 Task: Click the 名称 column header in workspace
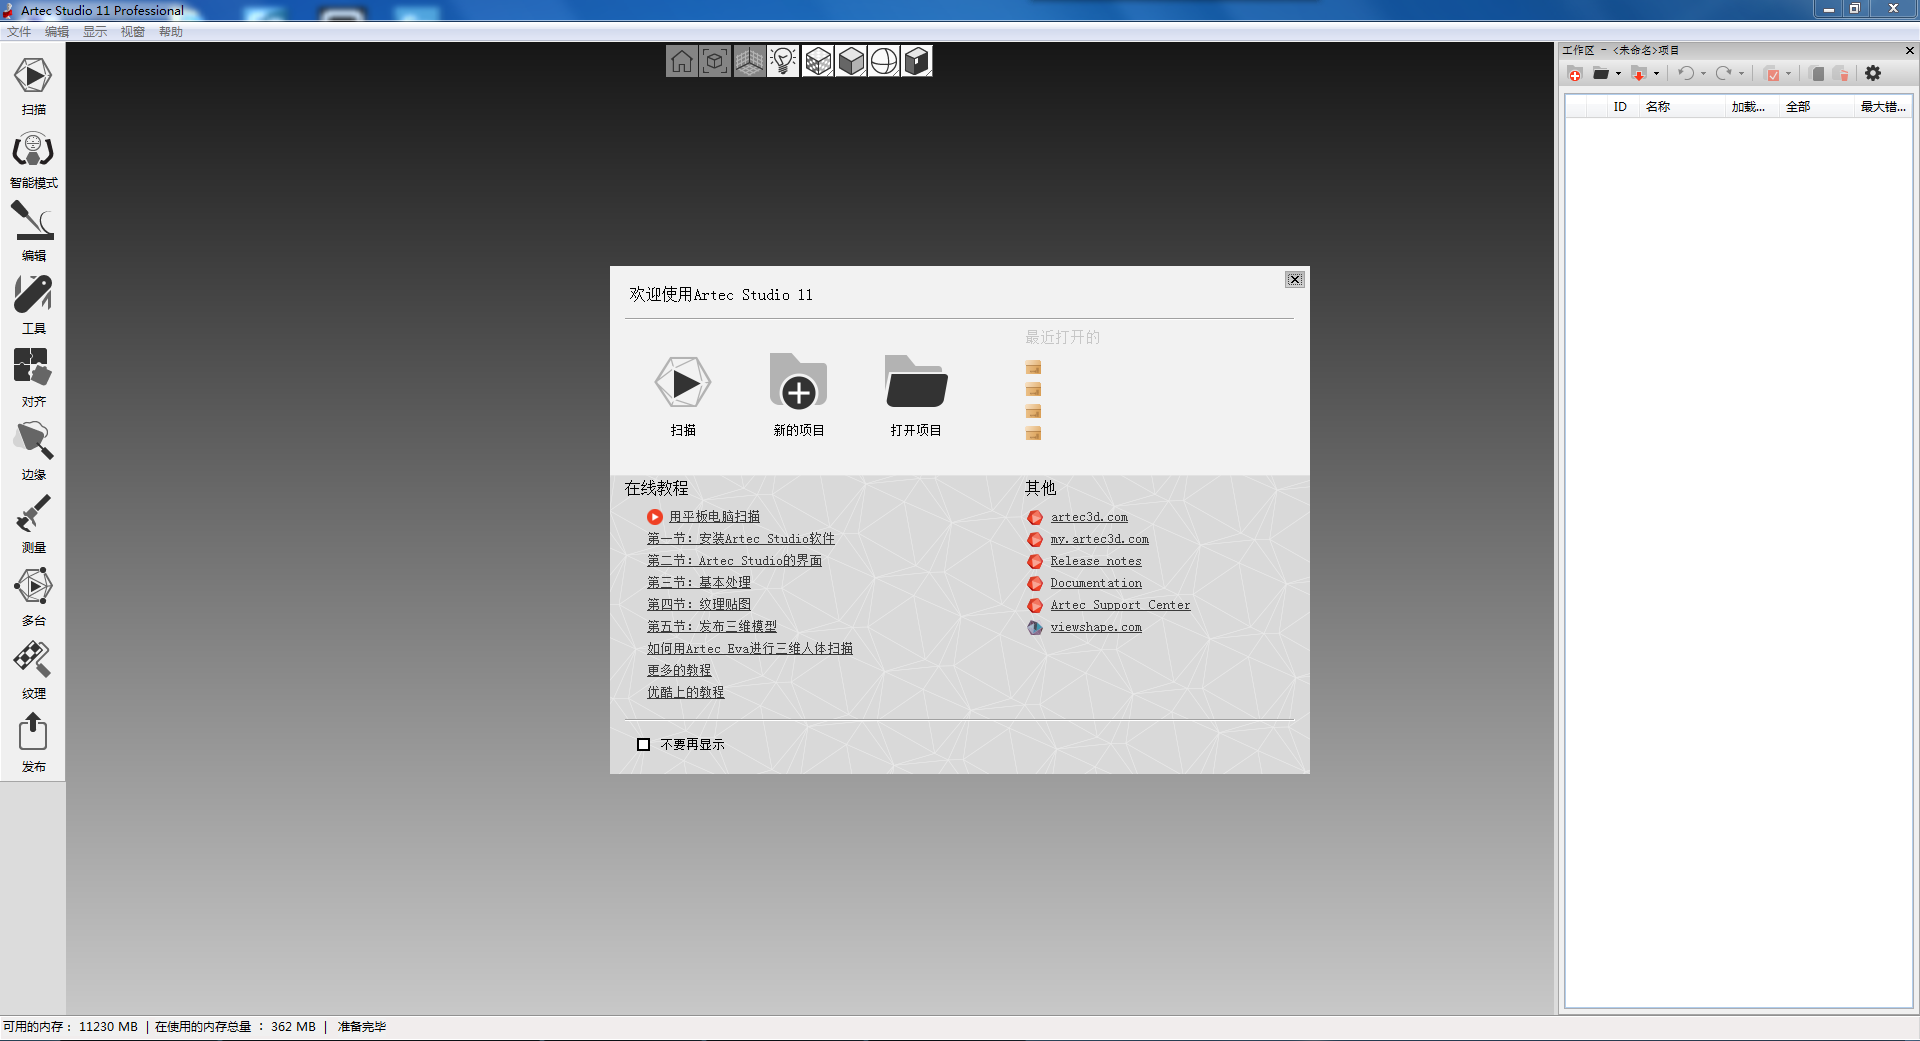pos(1658,107)
